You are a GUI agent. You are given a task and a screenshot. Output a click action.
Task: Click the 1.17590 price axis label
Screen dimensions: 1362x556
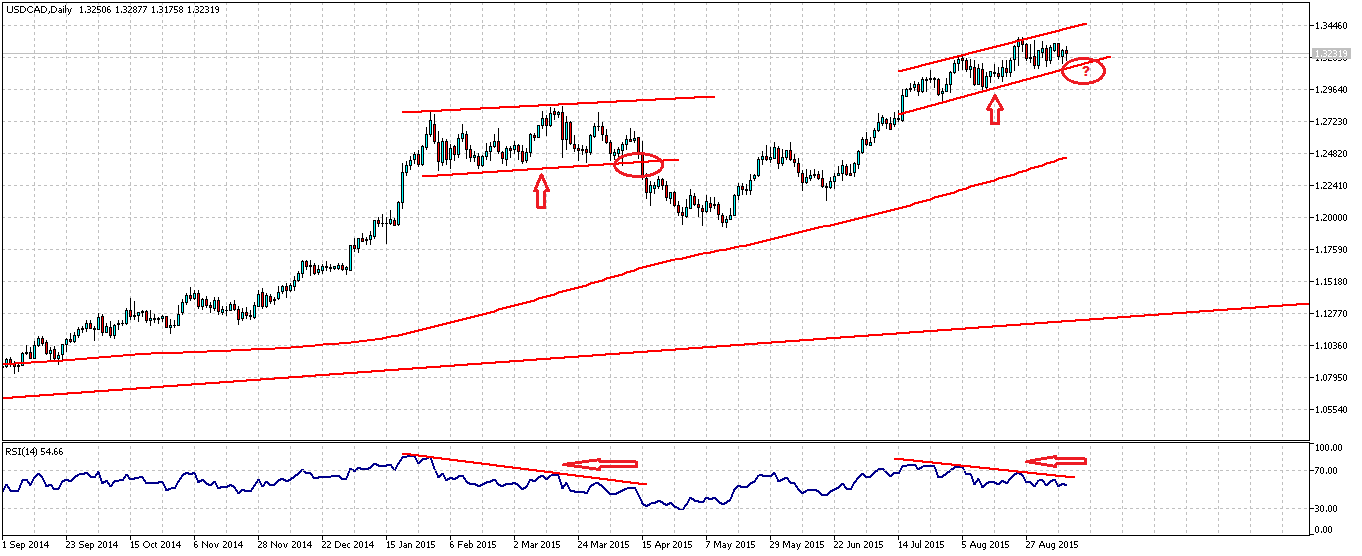1332,250
